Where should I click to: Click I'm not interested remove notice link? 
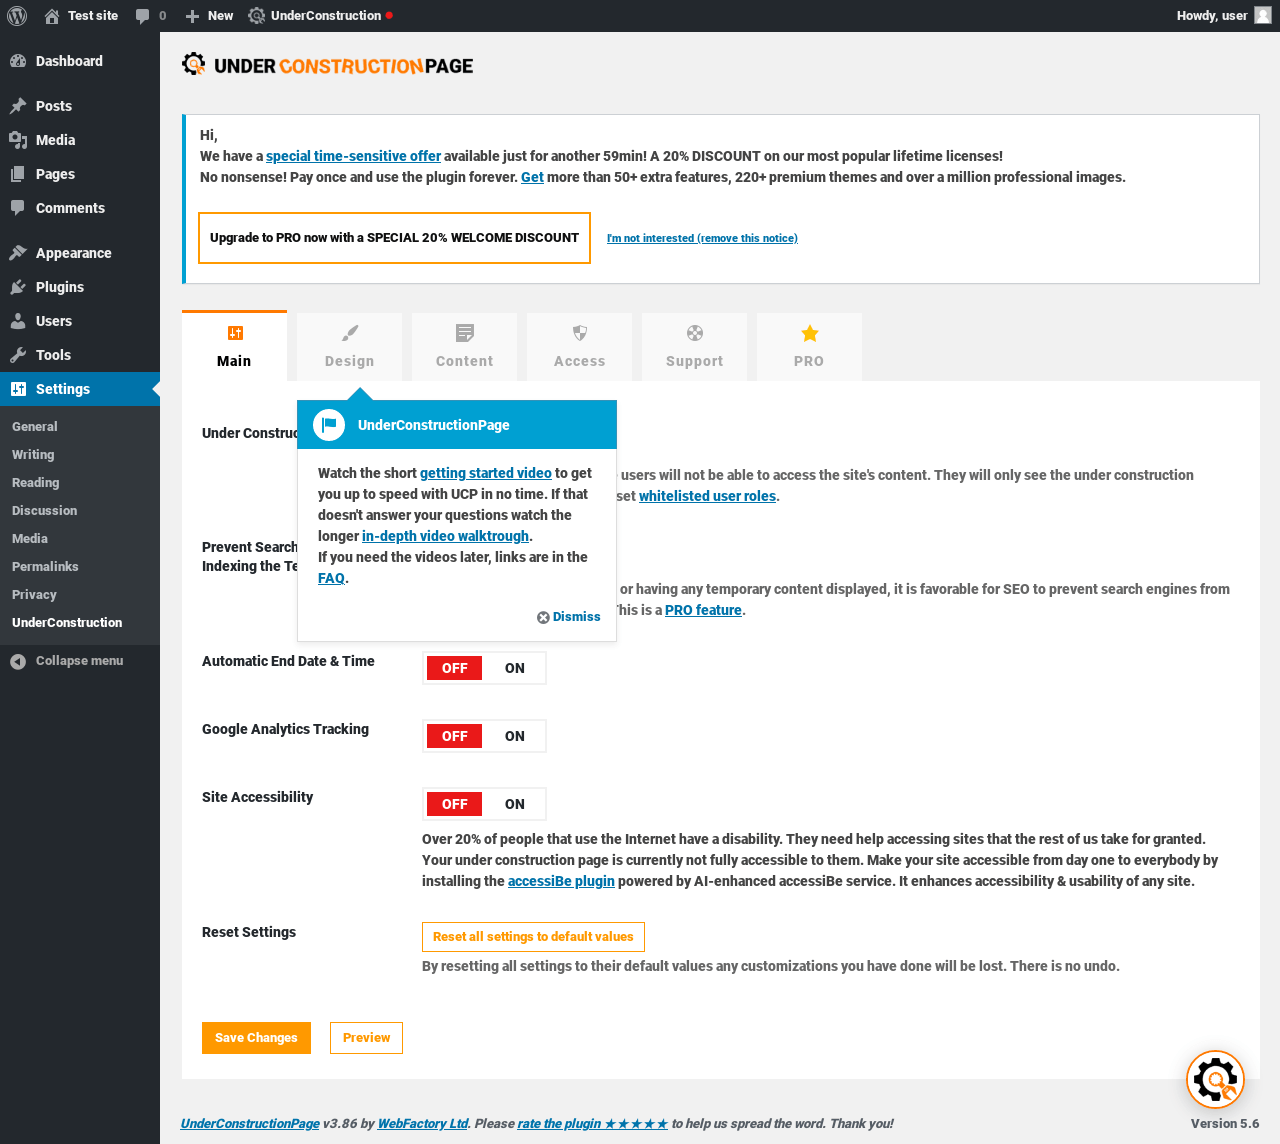[x=702, y=238]
